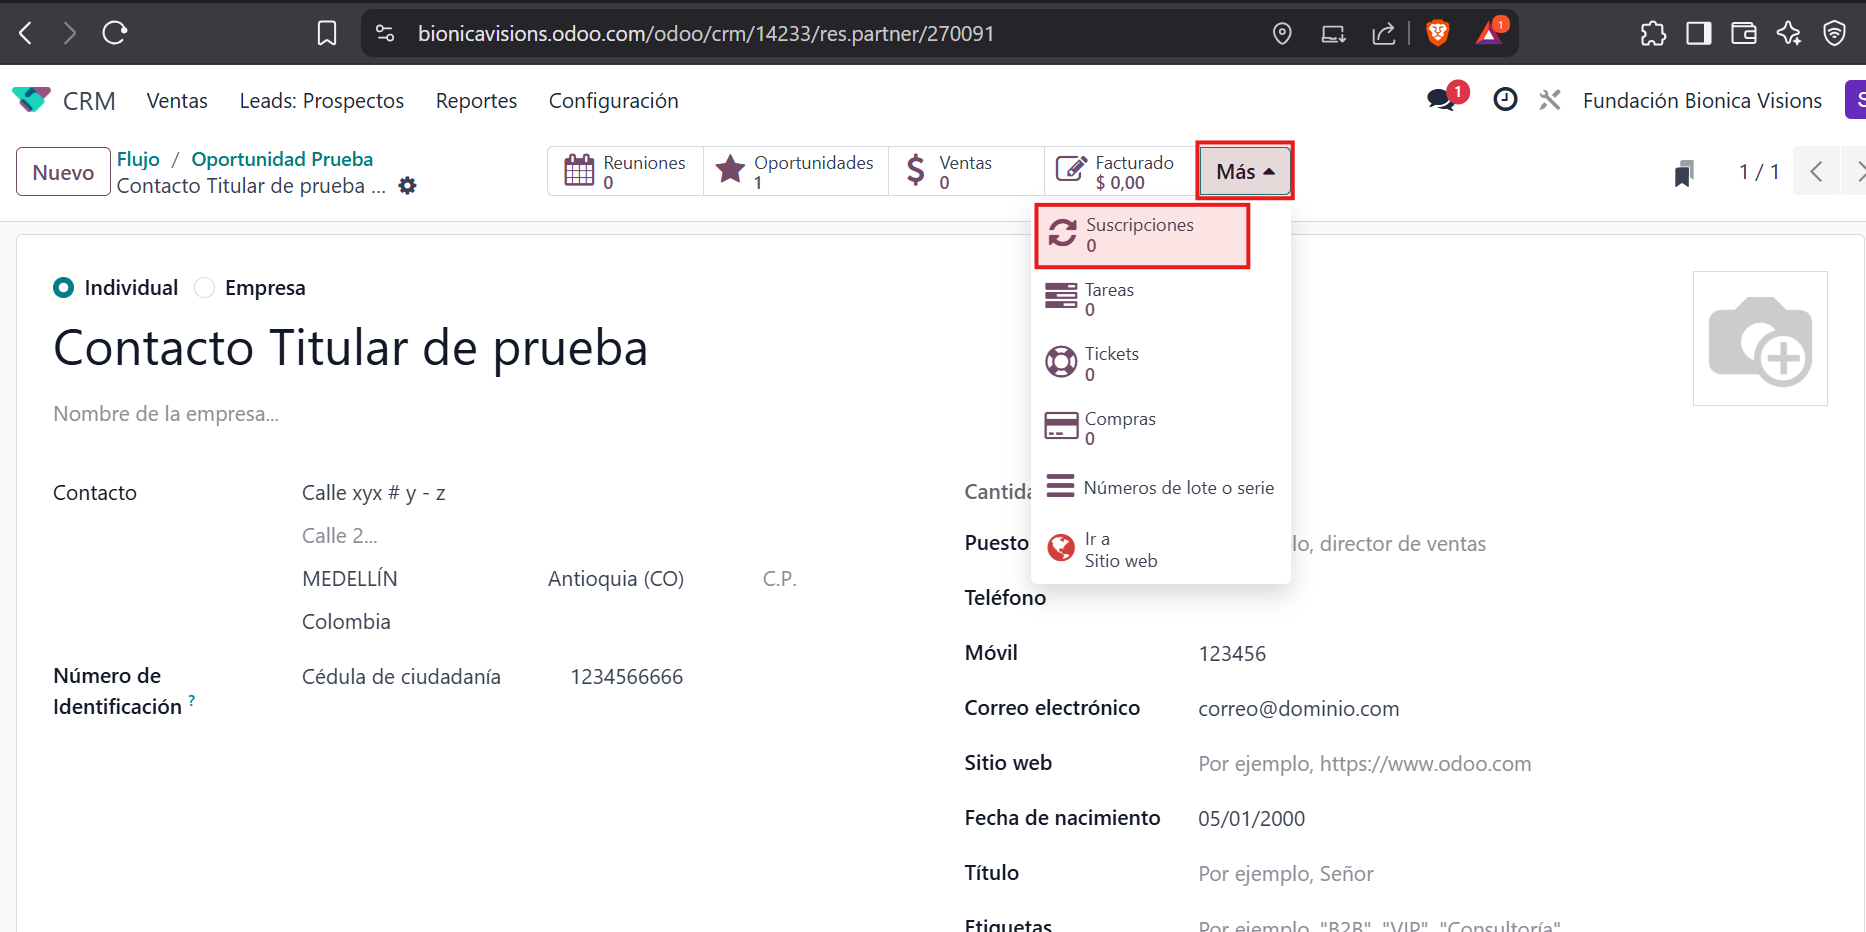Open Tickets from the Más menu
Viewport: 1866px width, 932px height.
(x=1110, y=363)
